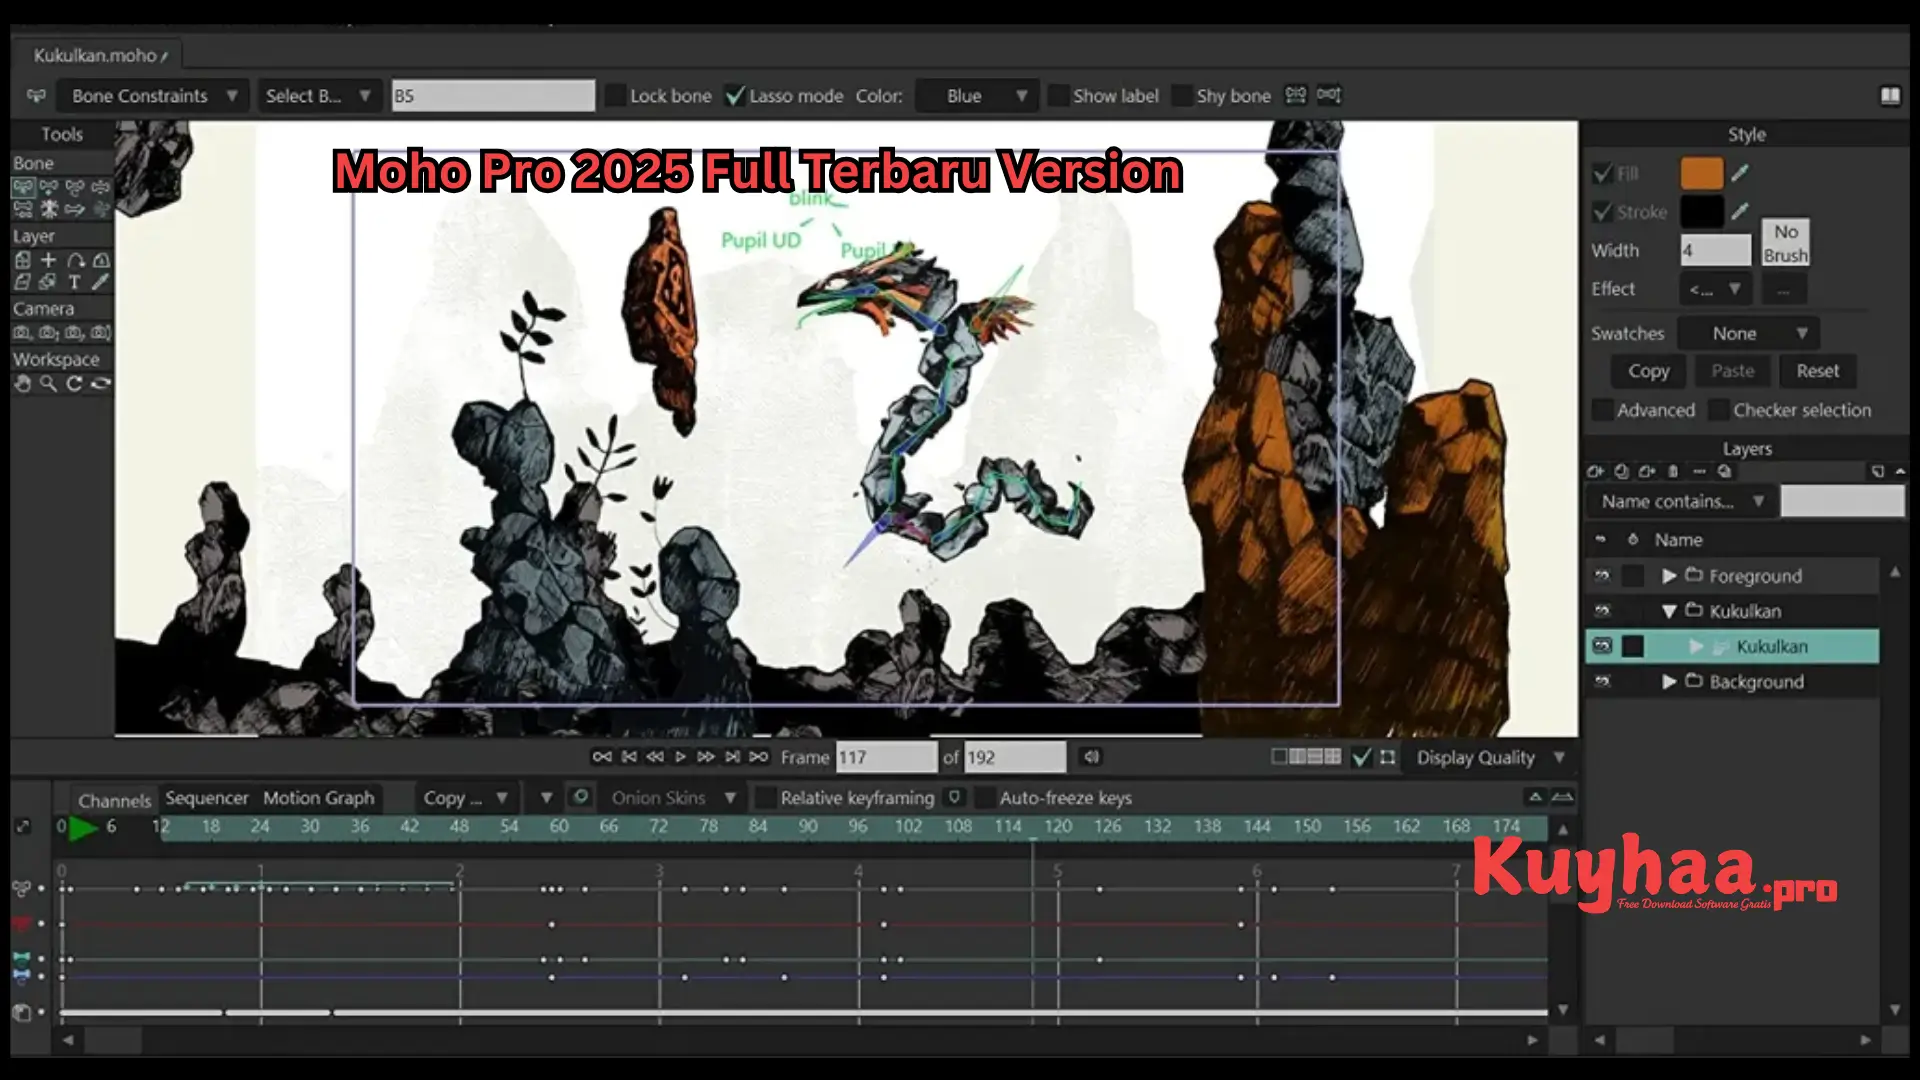This screenshot has height=1080, width=1920.
Task: Select the Pan Workspace hand tool
Action: [x=22, y=384]
